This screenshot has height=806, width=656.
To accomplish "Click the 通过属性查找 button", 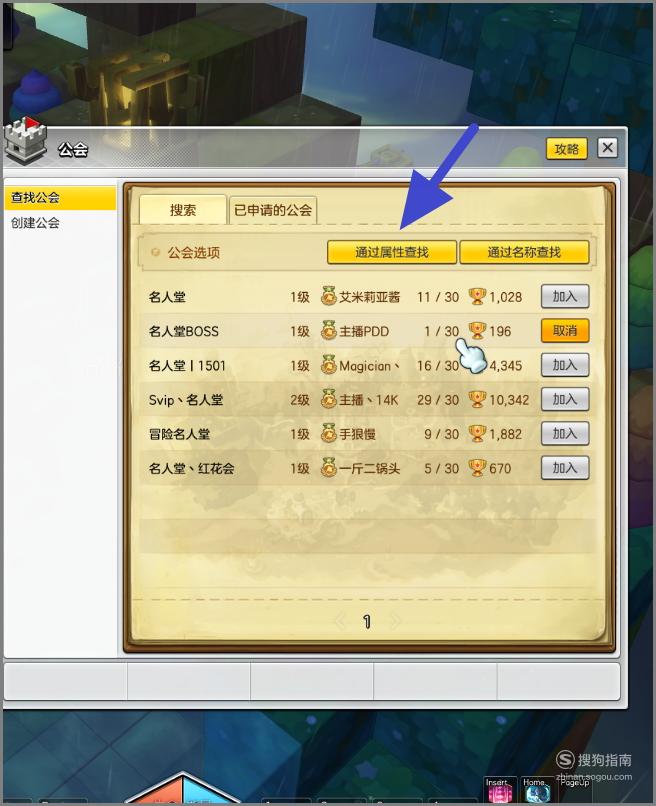I will (392, 252).
